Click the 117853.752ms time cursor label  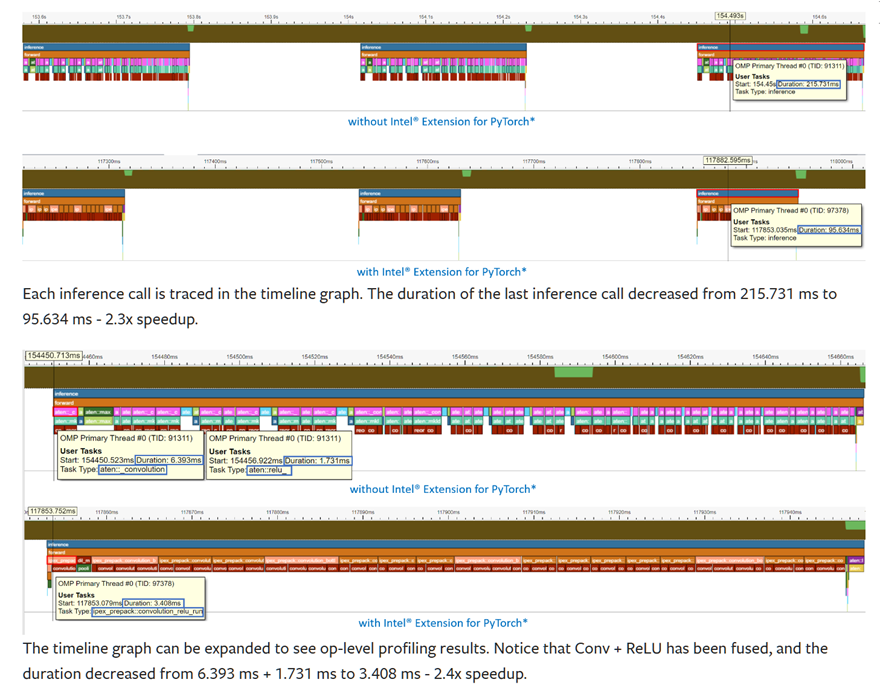53,511
